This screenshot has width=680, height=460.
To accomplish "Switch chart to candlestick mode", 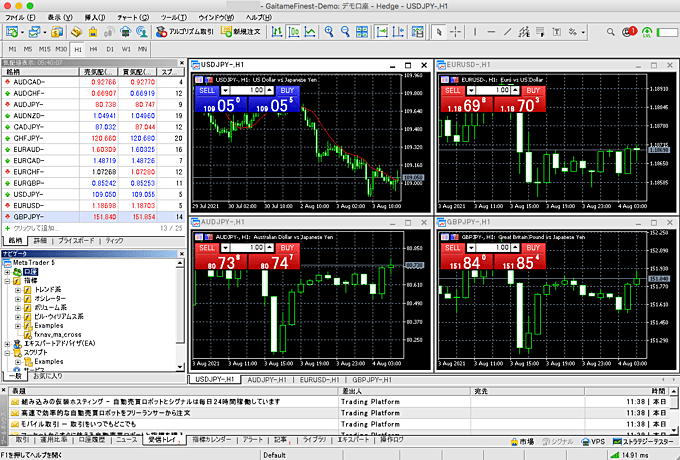I will click(294, 32).
